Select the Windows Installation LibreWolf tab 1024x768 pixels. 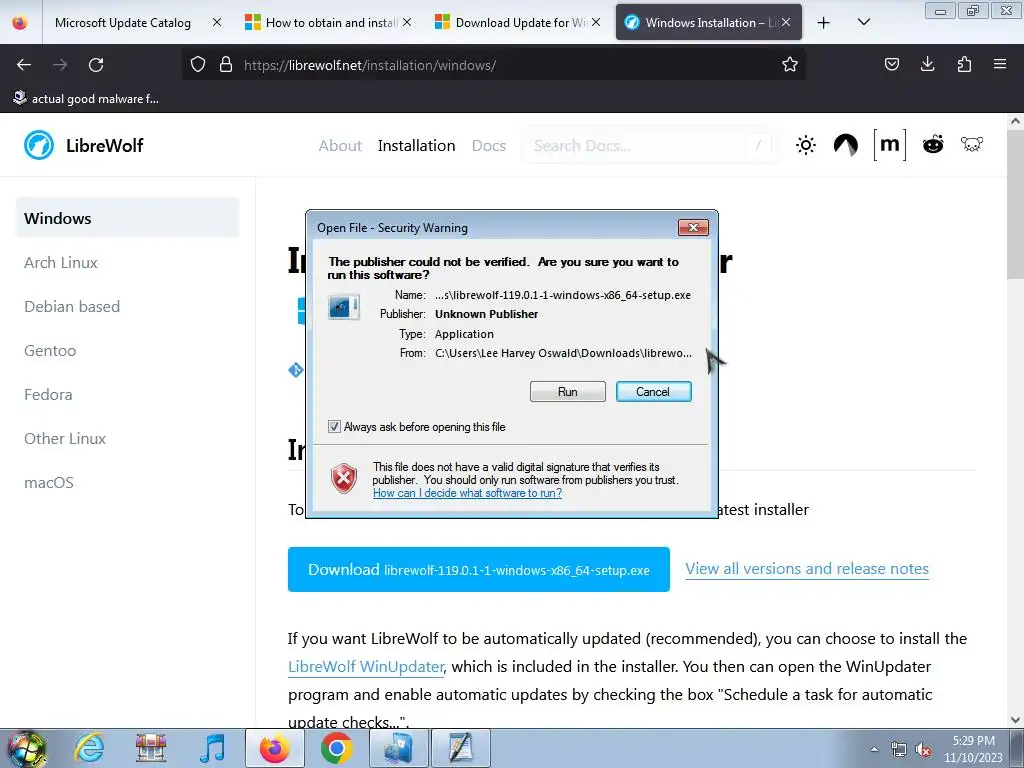point(709,23)
